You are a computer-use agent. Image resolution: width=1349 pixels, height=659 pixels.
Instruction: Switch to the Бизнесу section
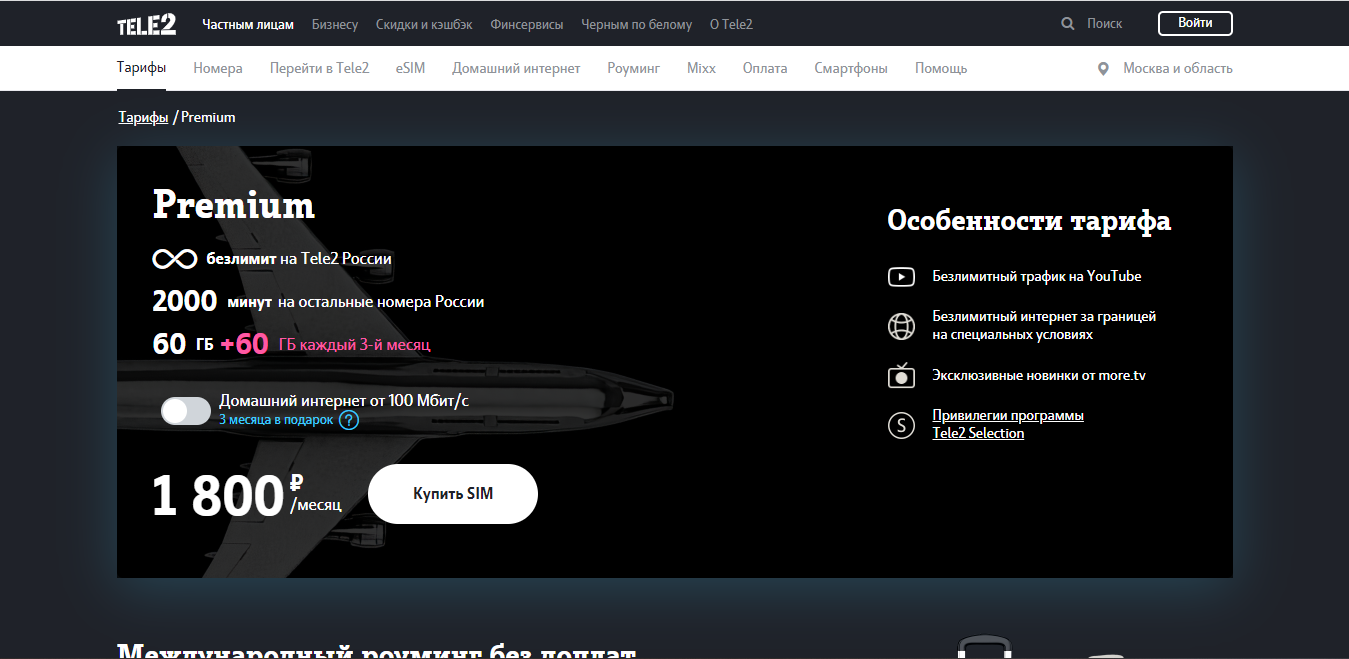coord(334,24)
